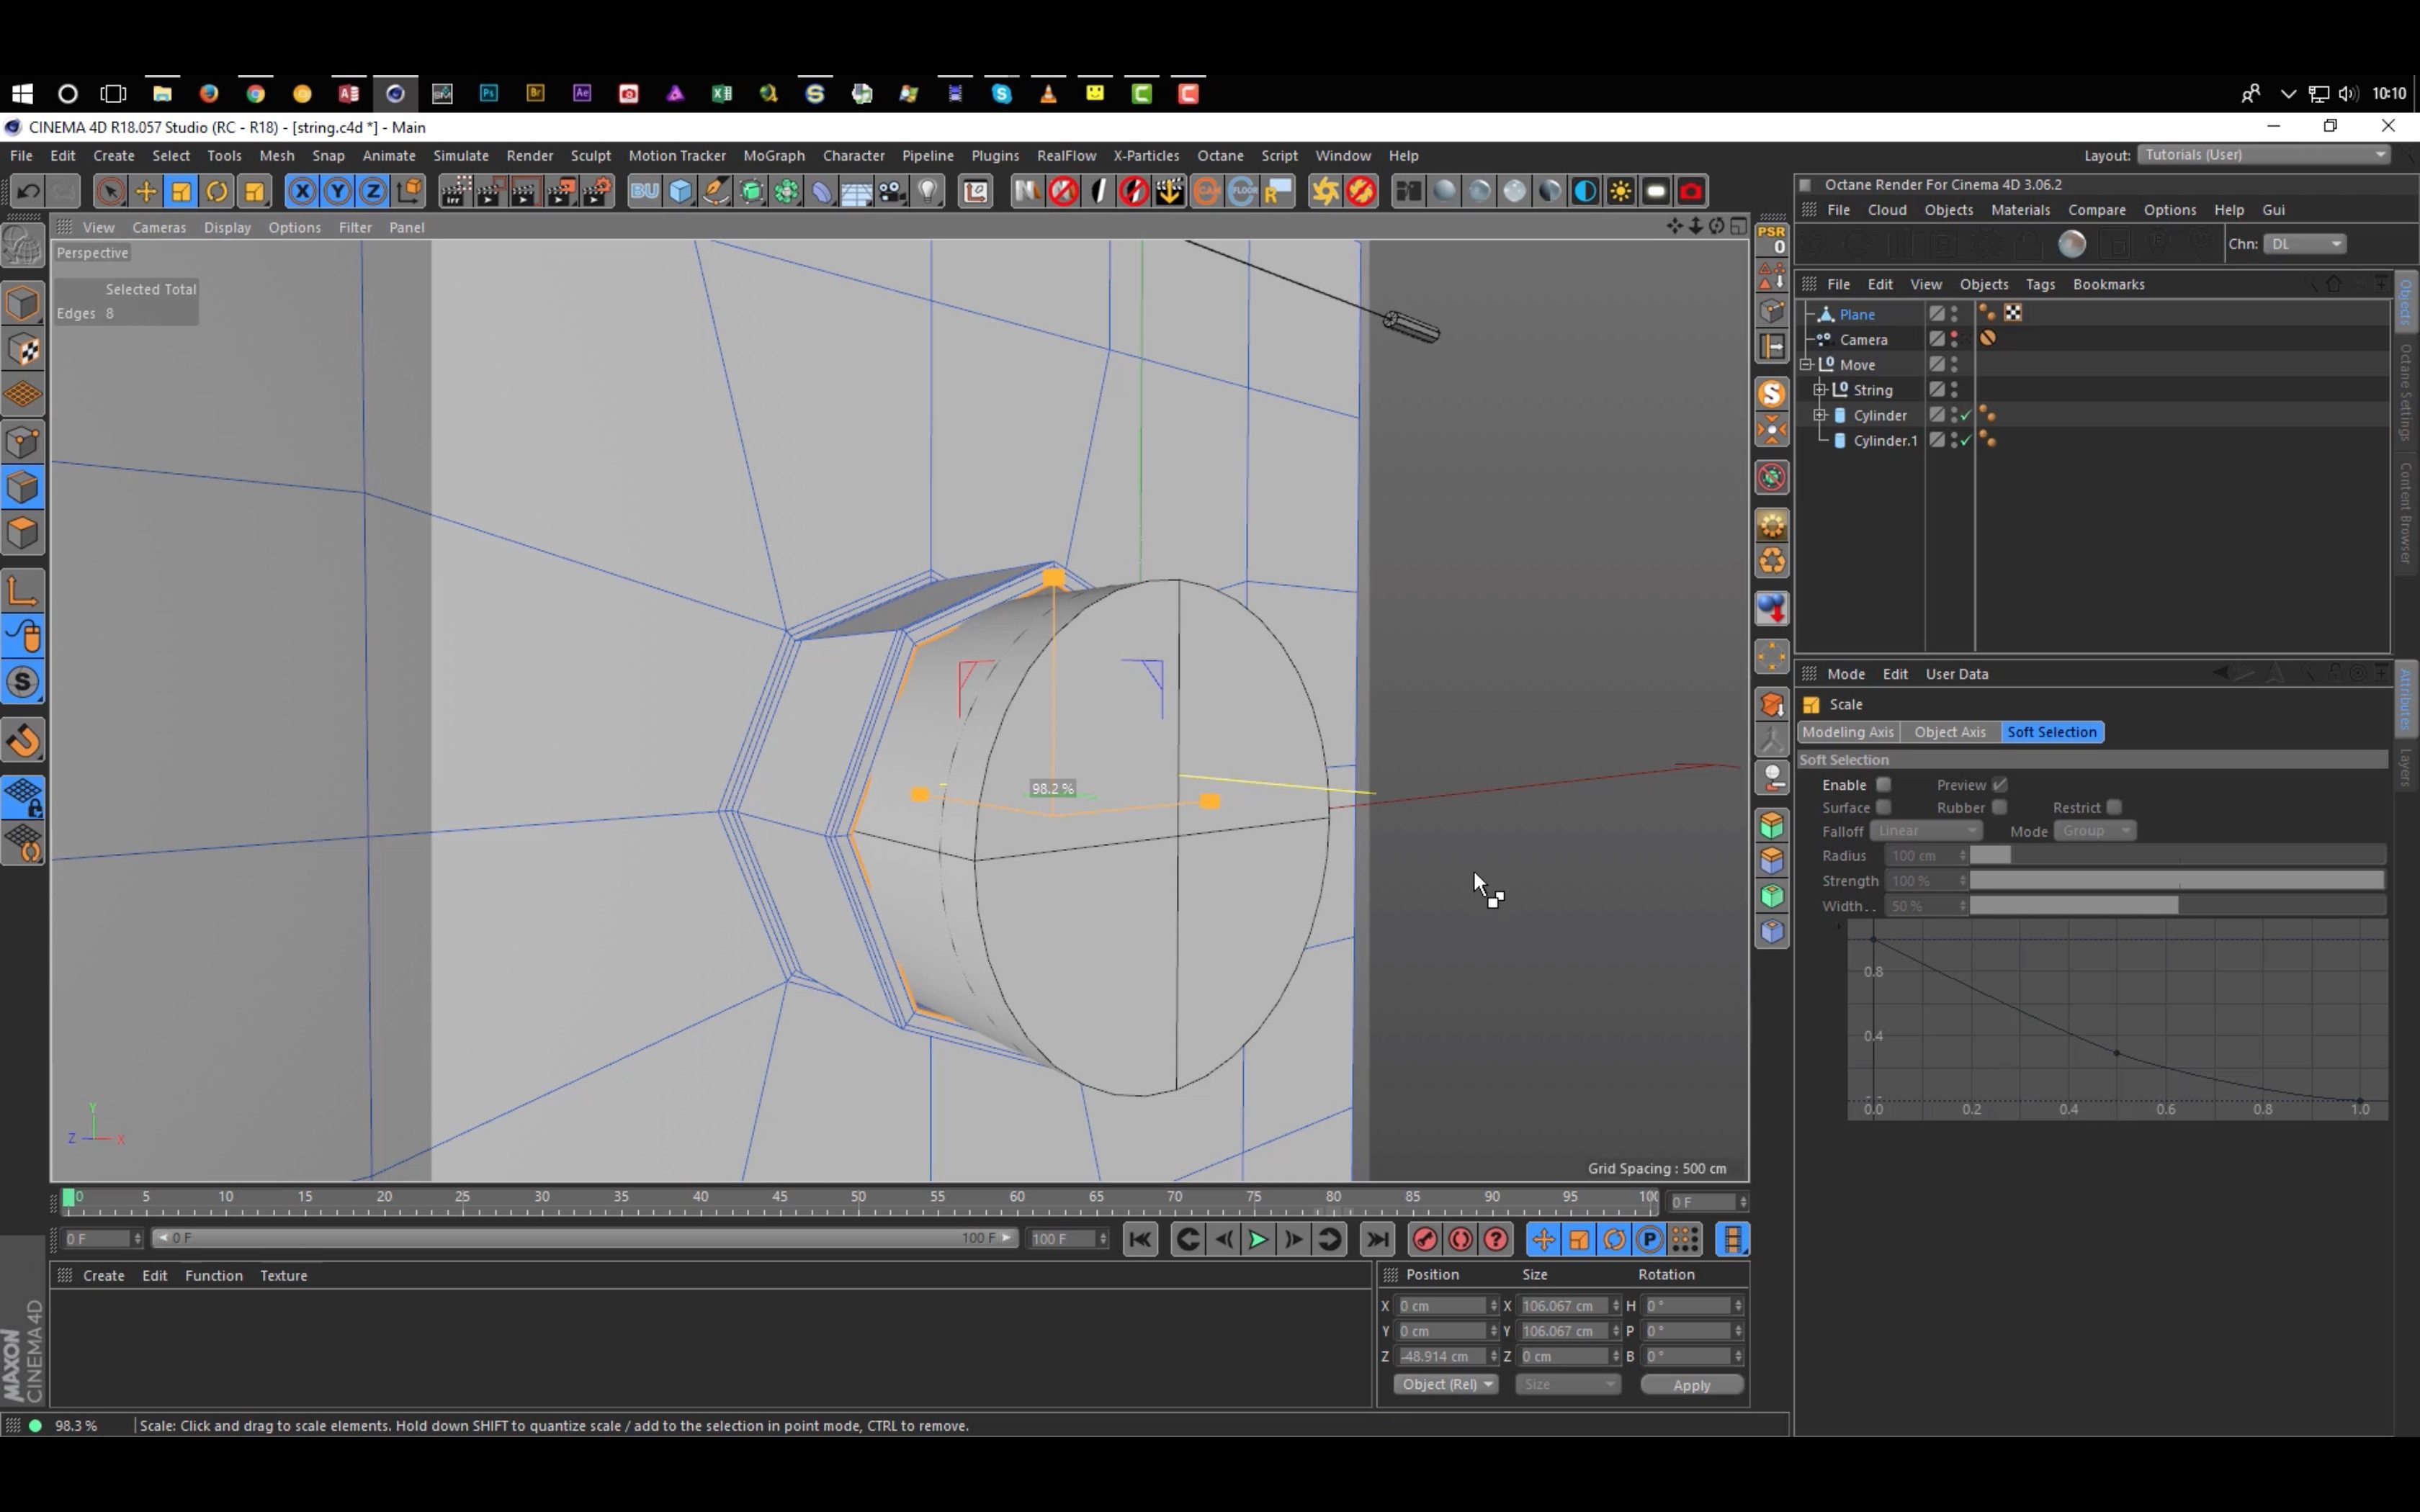
Task: Click the Sculpt menu in menu bar
Action: (591, 155)
